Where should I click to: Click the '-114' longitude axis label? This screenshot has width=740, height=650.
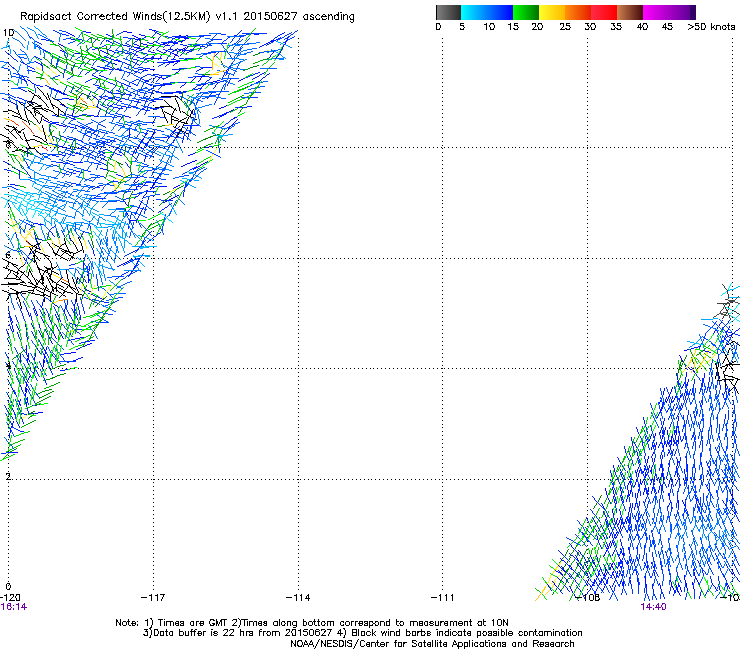[x=298, y=598]
